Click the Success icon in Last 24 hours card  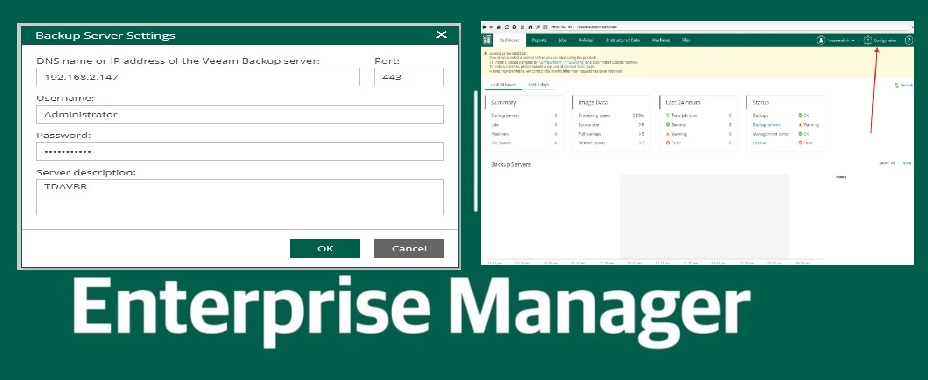point(668,125)
